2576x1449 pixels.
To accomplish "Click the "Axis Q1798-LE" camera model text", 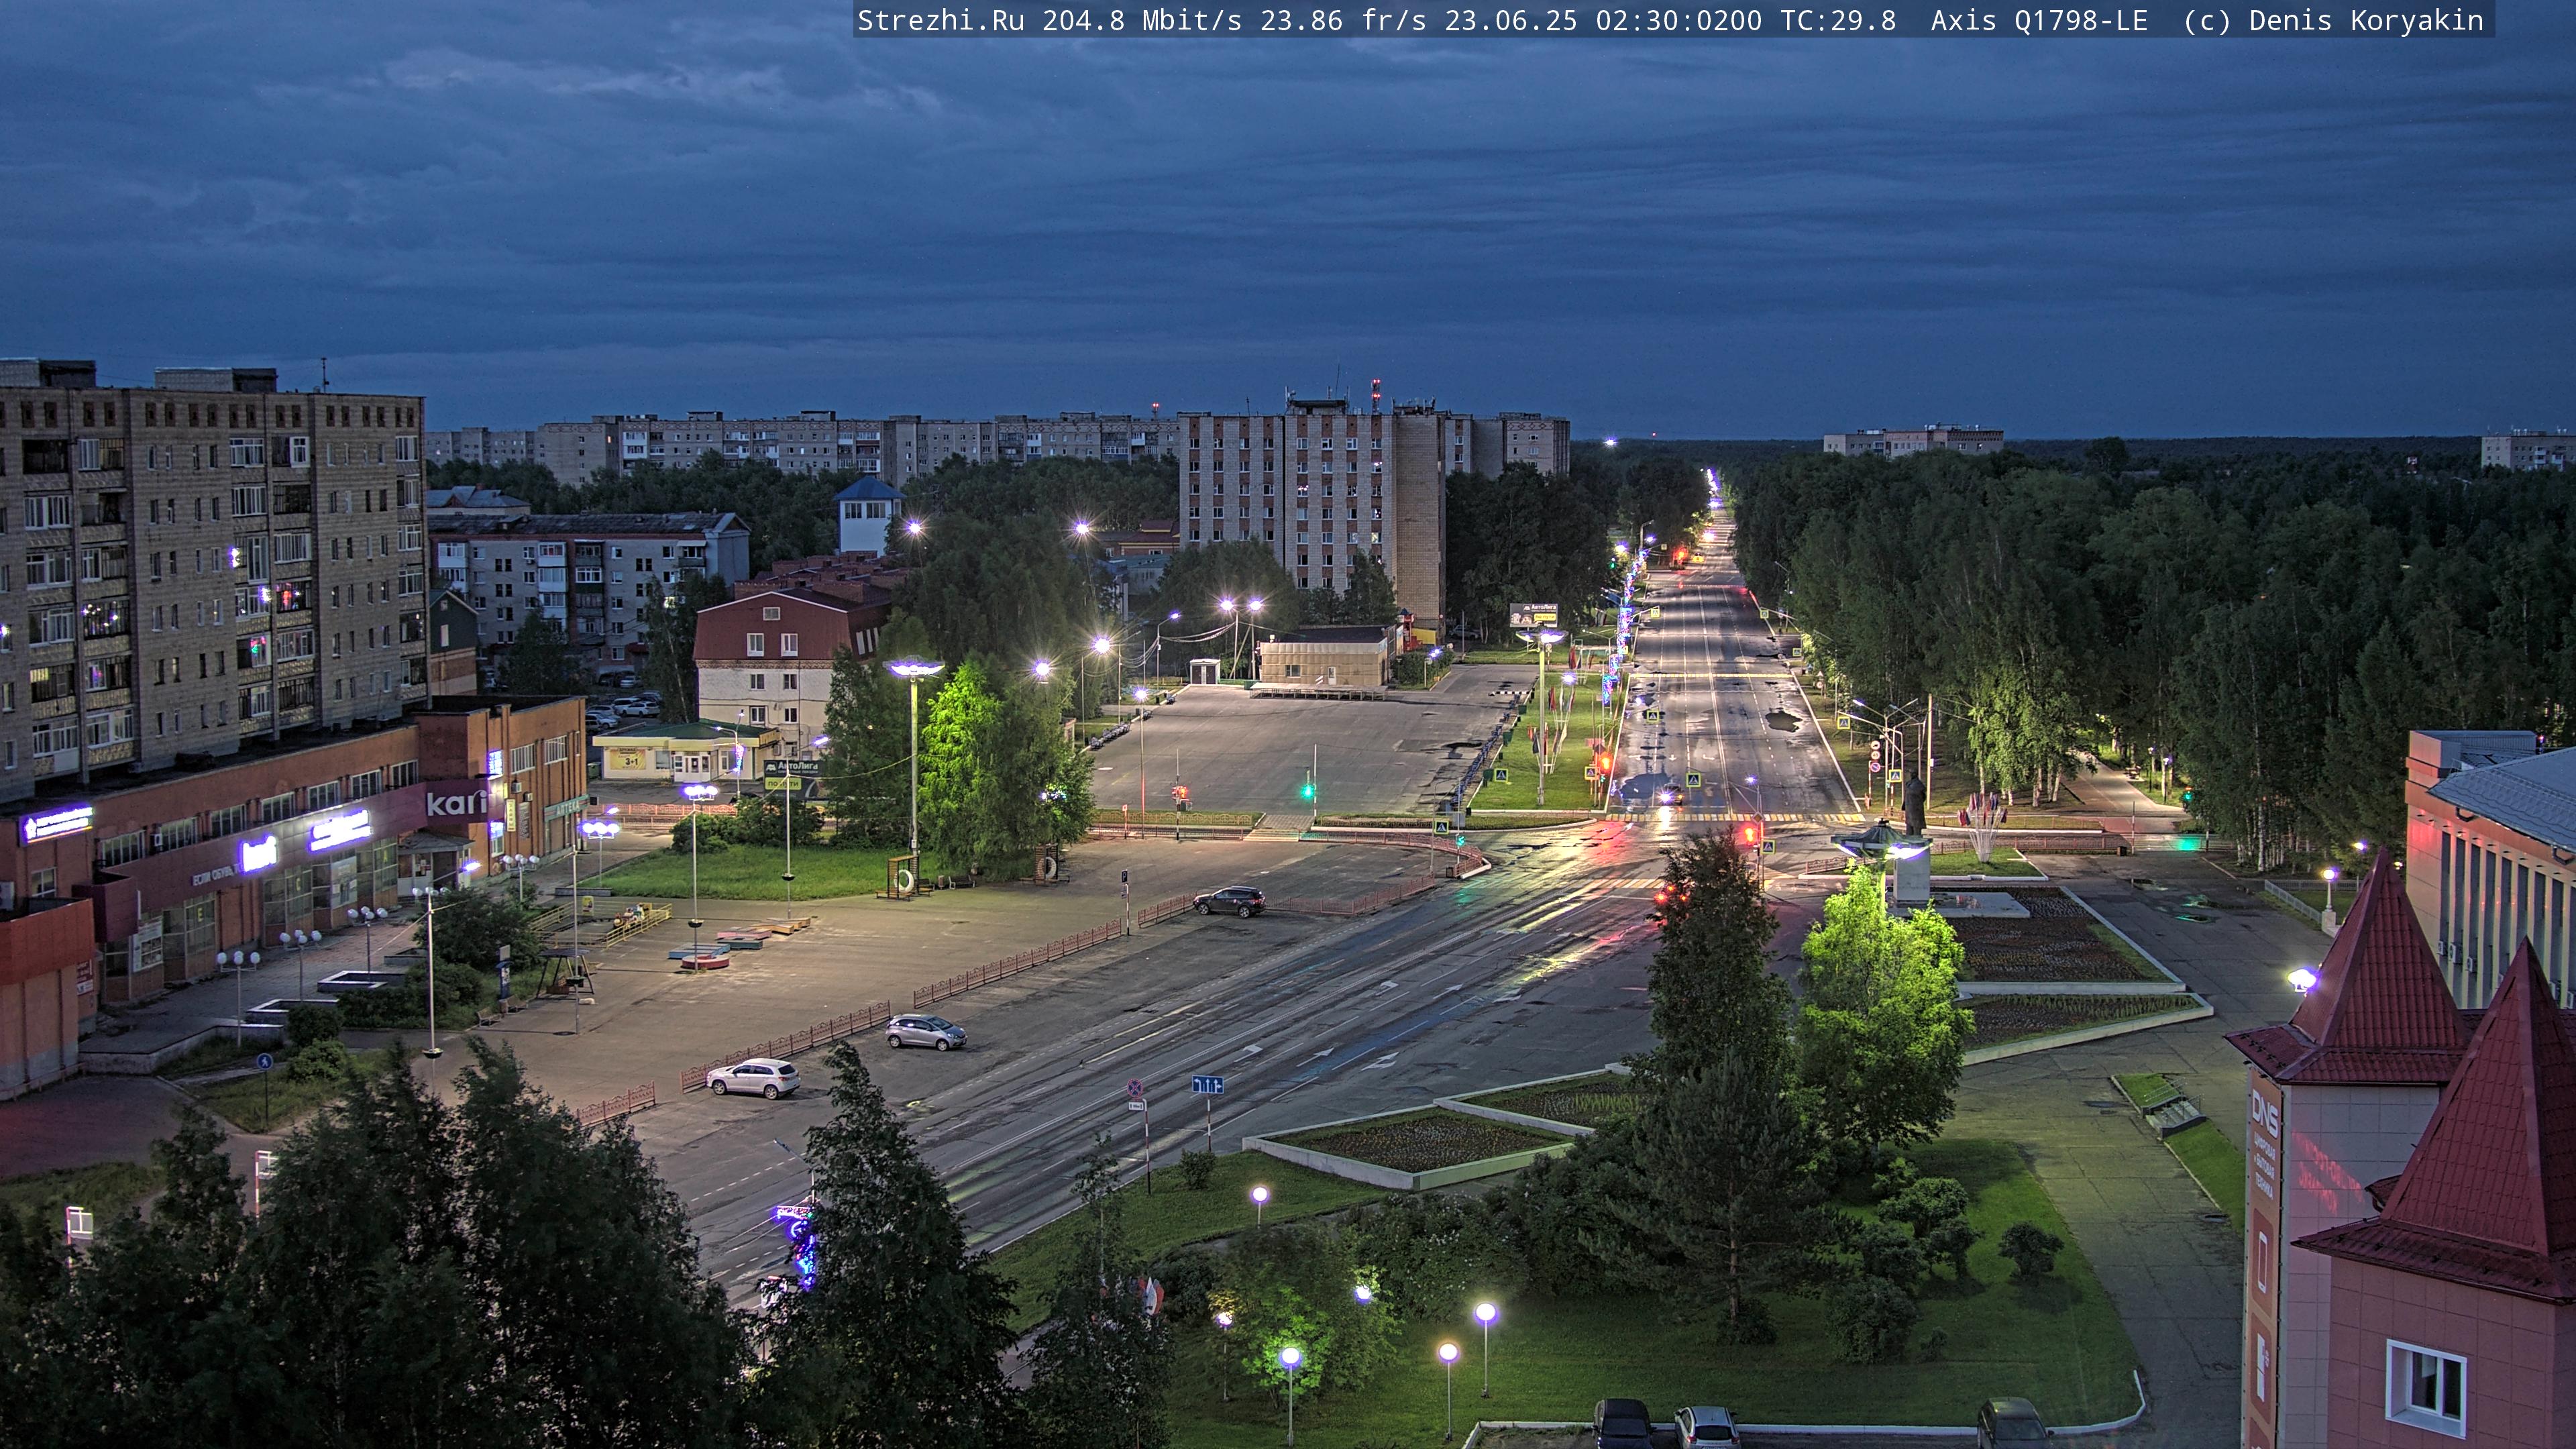I will pos(2039,21).
